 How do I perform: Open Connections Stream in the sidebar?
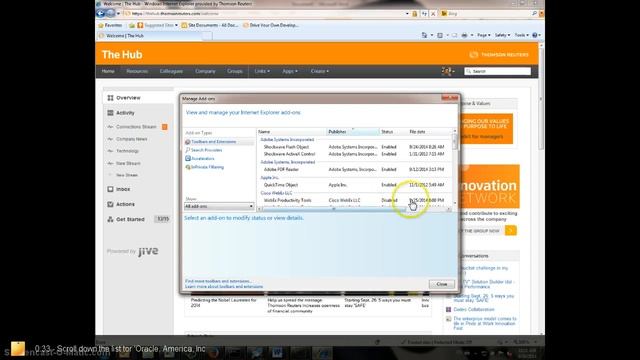(x=136, y=127)
